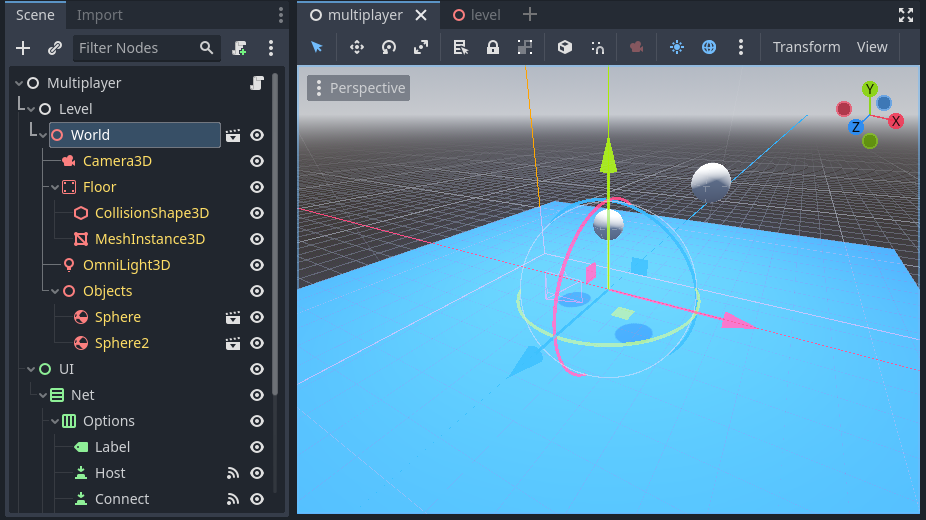
Task: Click the Host node signals icon
Action: [x=233, y=473]
